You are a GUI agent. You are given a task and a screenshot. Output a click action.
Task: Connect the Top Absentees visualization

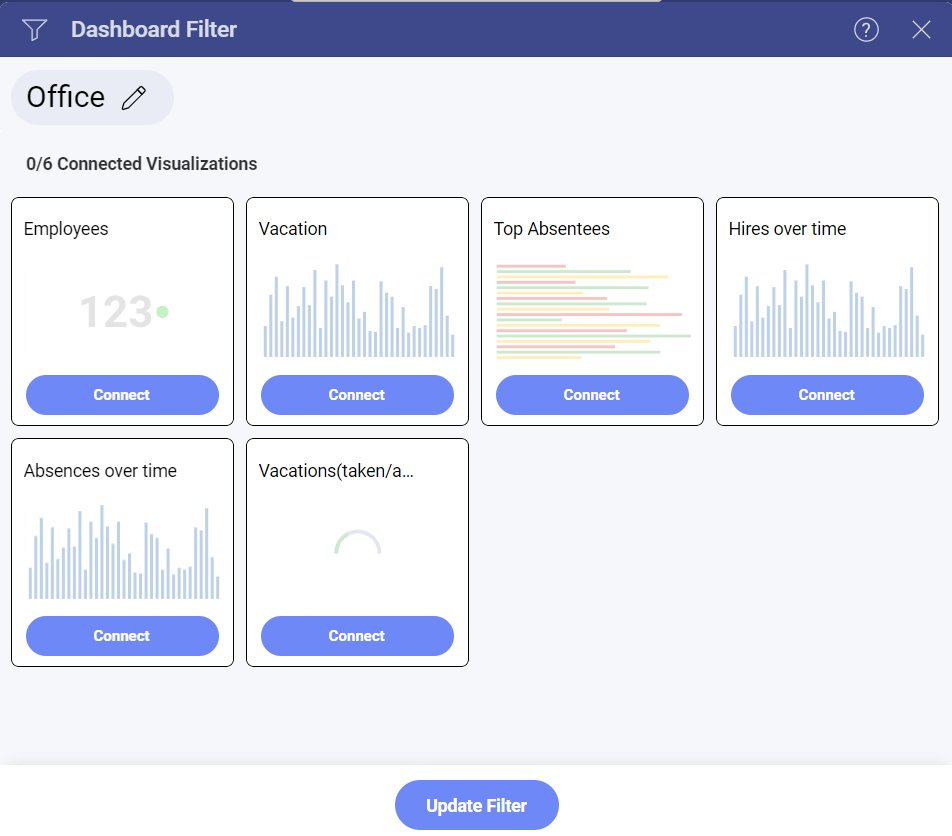pyautogui.click(x=592, y=395)
